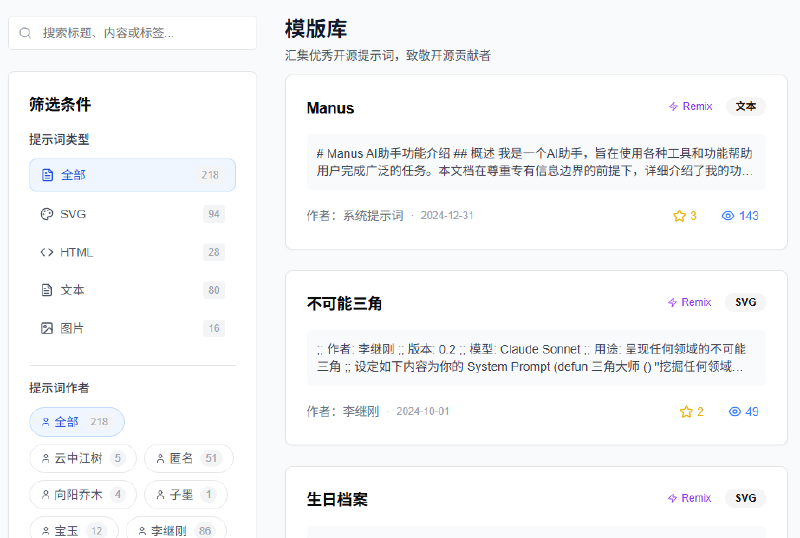Remix the 生日档案 template
This screenshot has width=800, height=538.
point(689,498)
